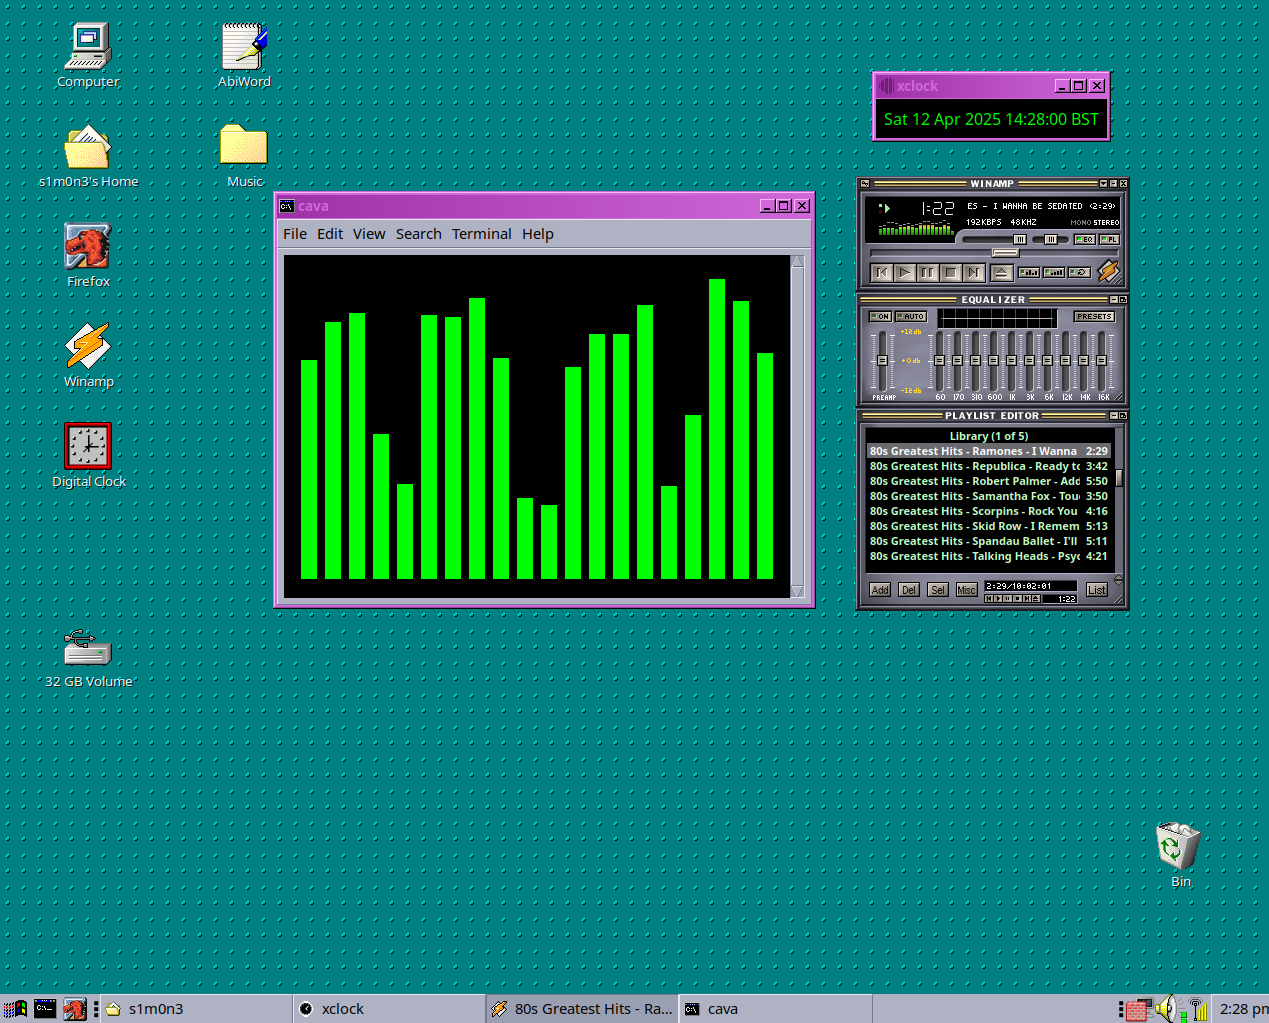Image resolution: width=1269 pixels, height=1023 pixels.
Task: Toggle the PL playlist window button
Action: coord(1109,240)
